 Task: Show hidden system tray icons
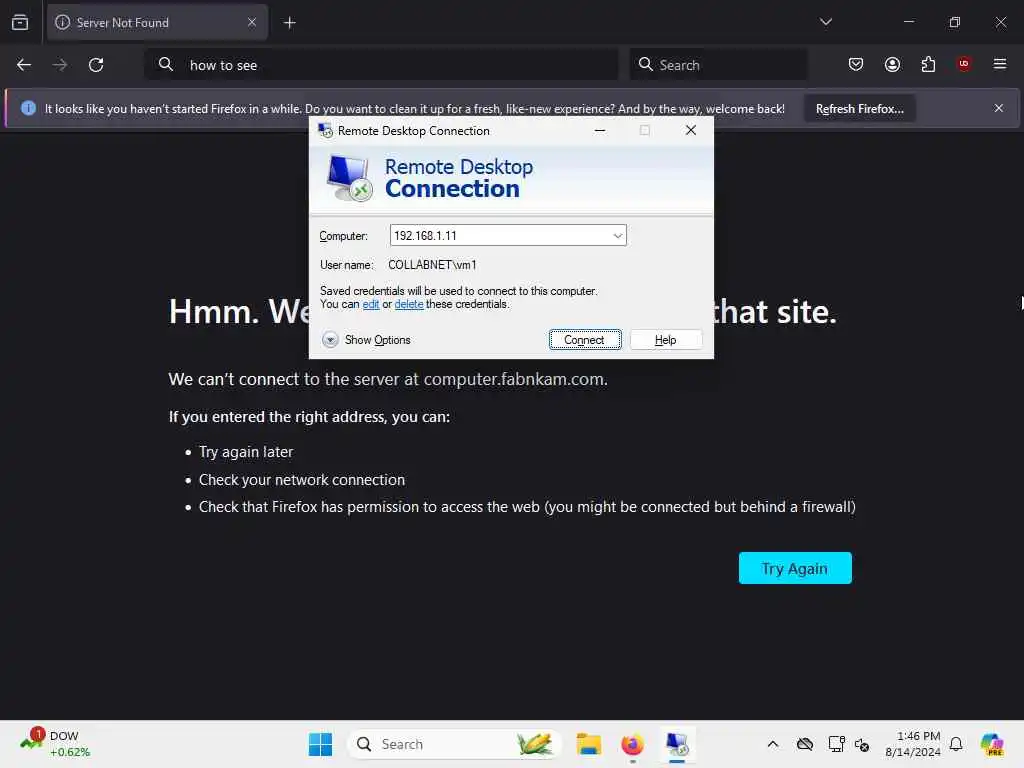(773, 744)
